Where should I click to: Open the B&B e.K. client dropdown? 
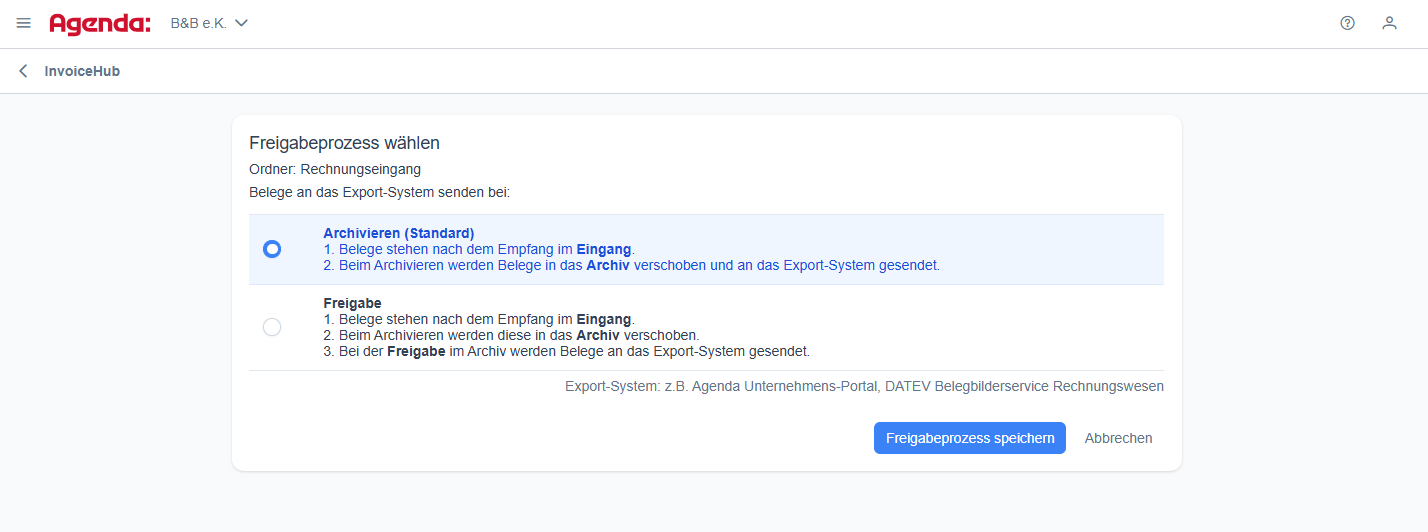198,23
